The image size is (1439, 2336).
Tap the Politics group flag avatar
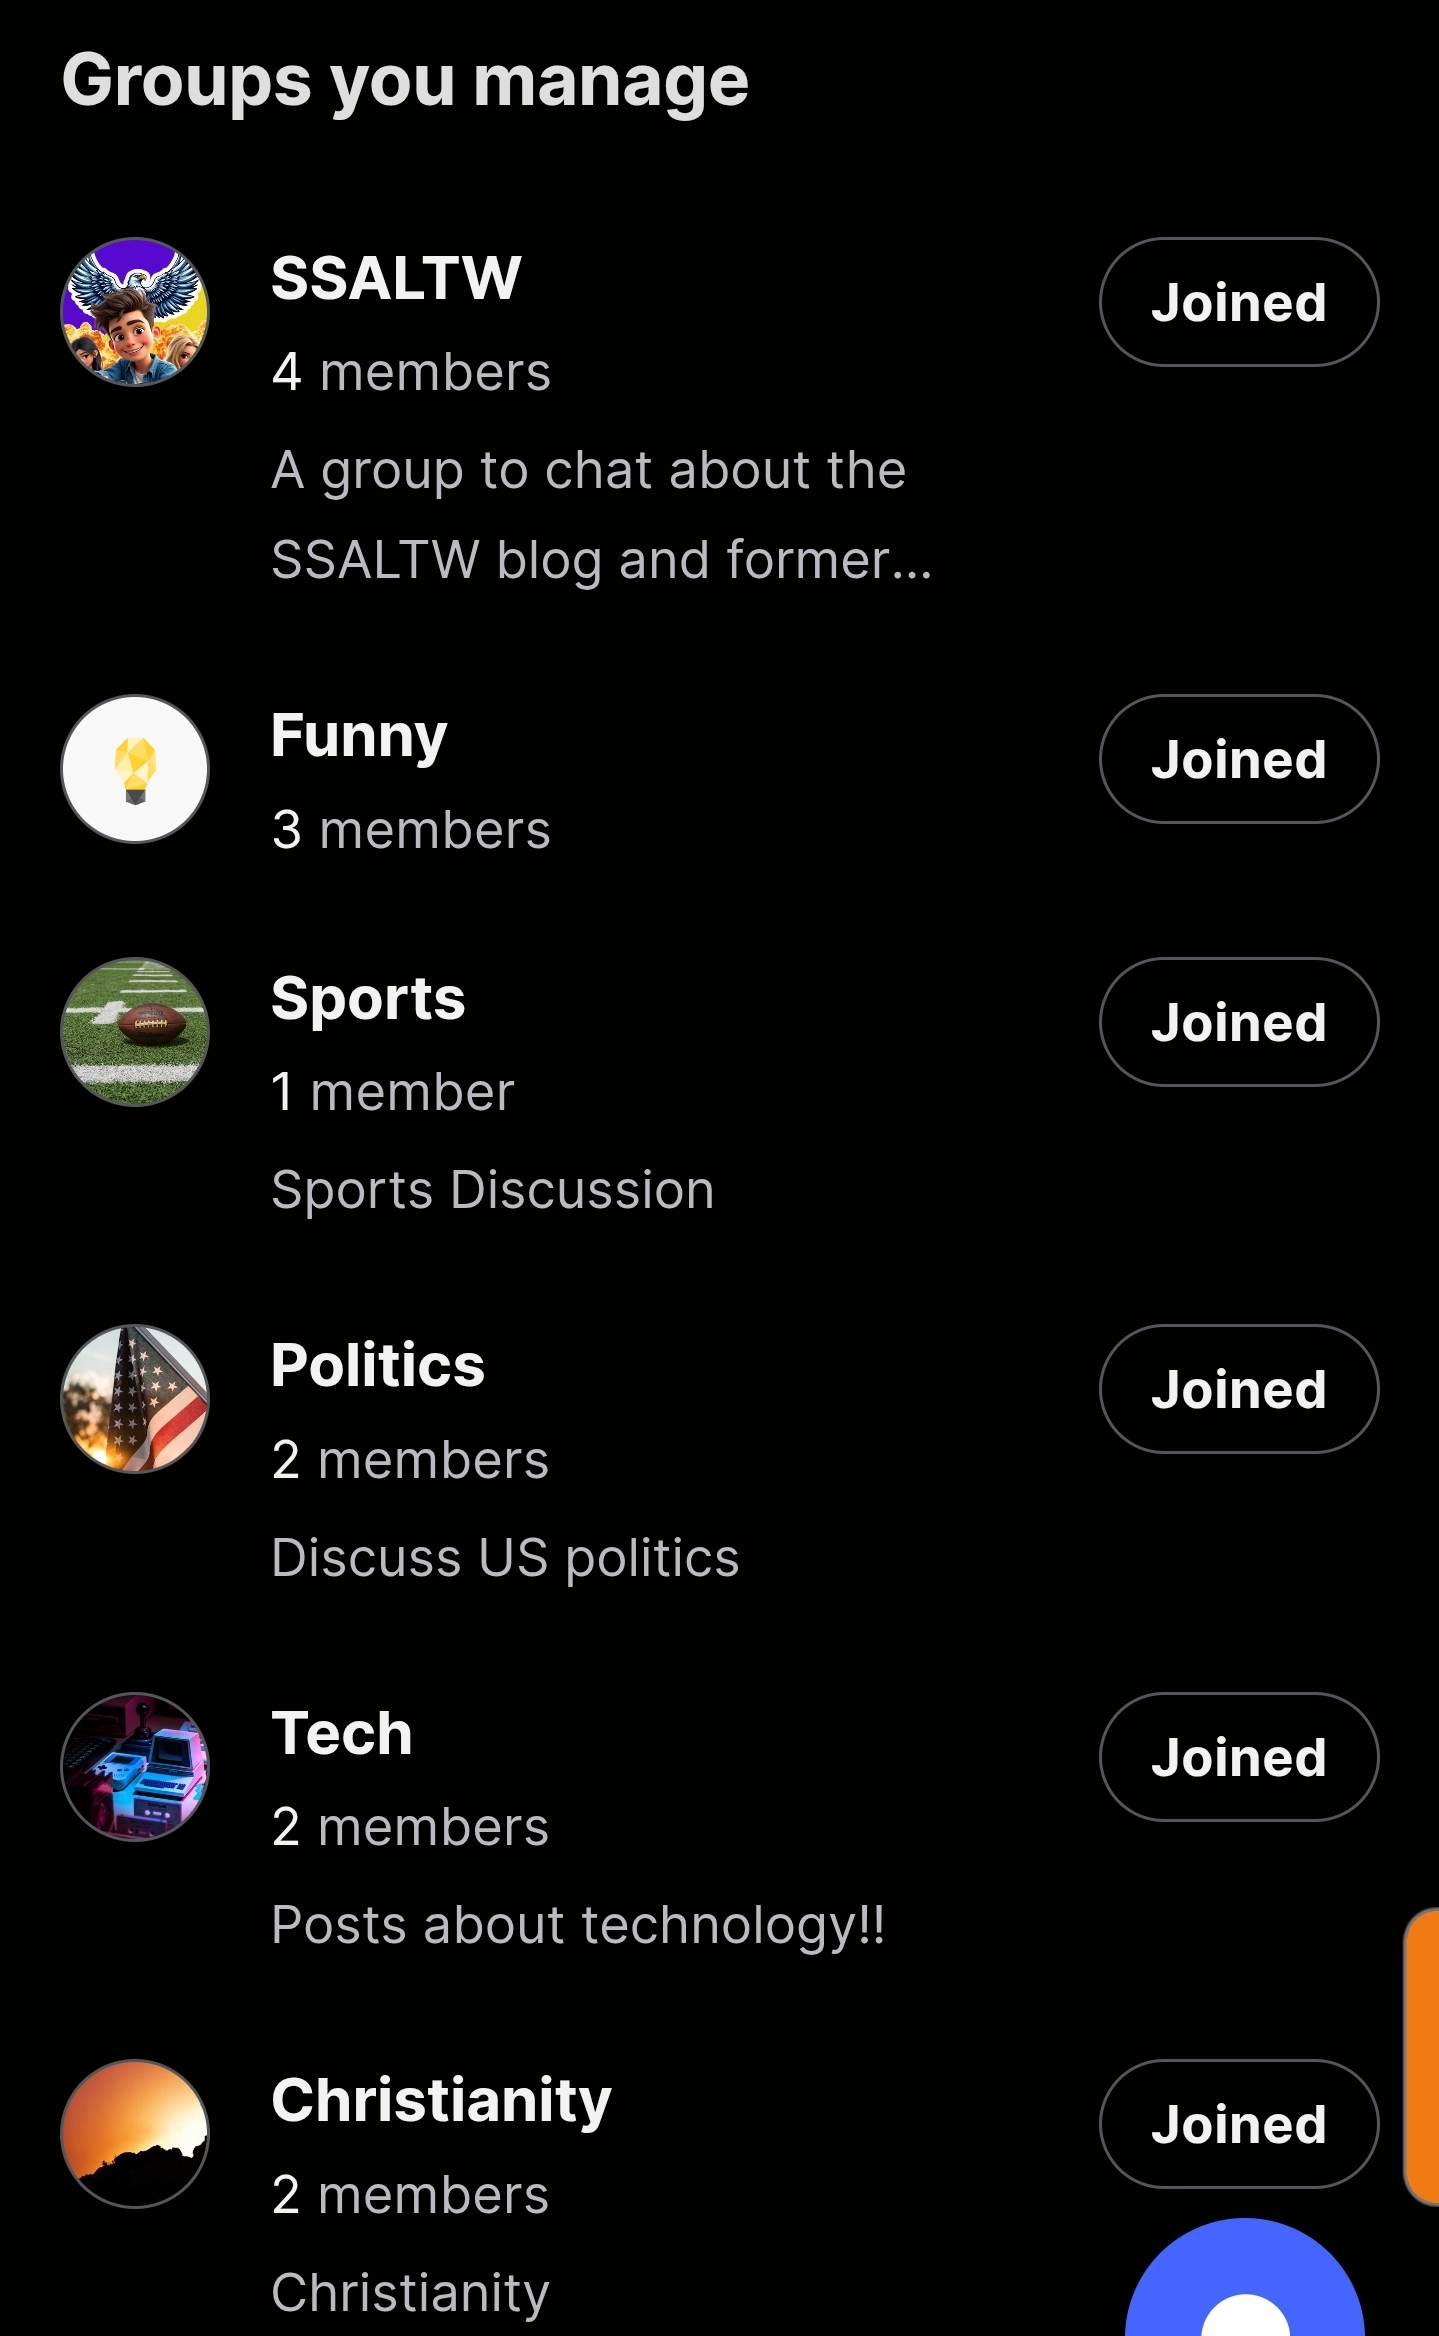point(135,1399)
